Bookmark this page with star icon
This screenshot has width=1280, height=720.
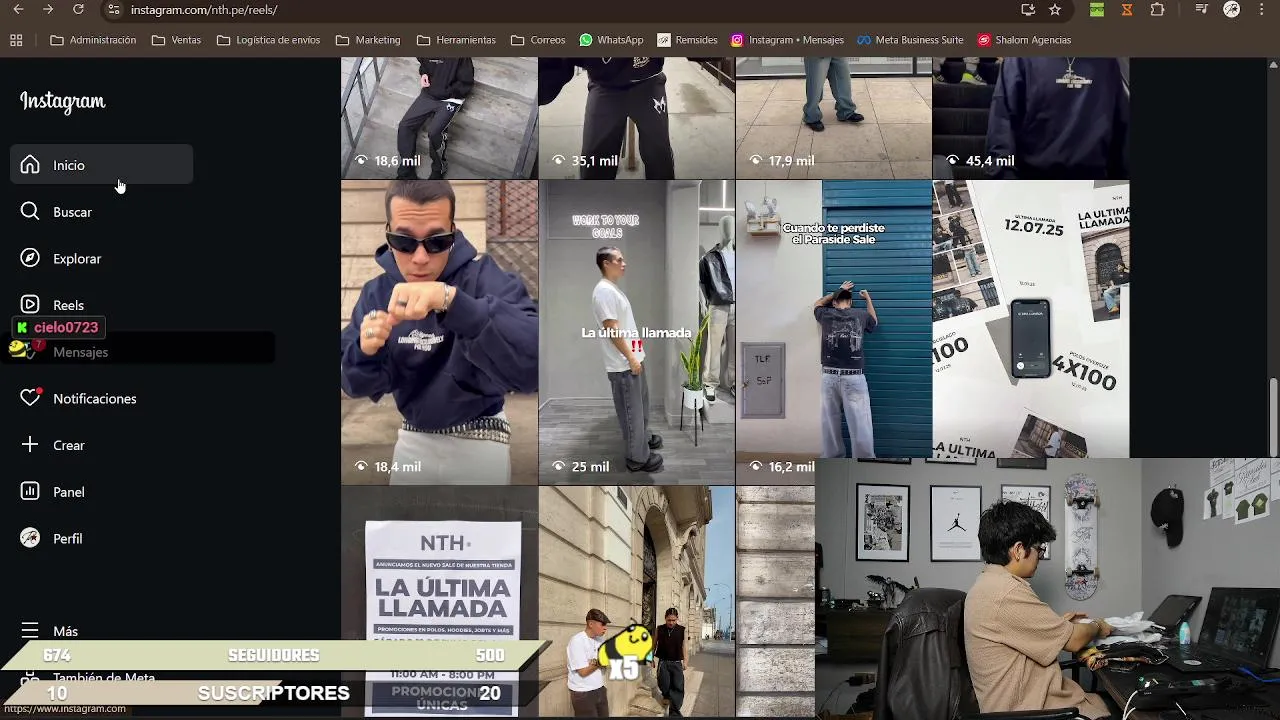point(1055,10)
